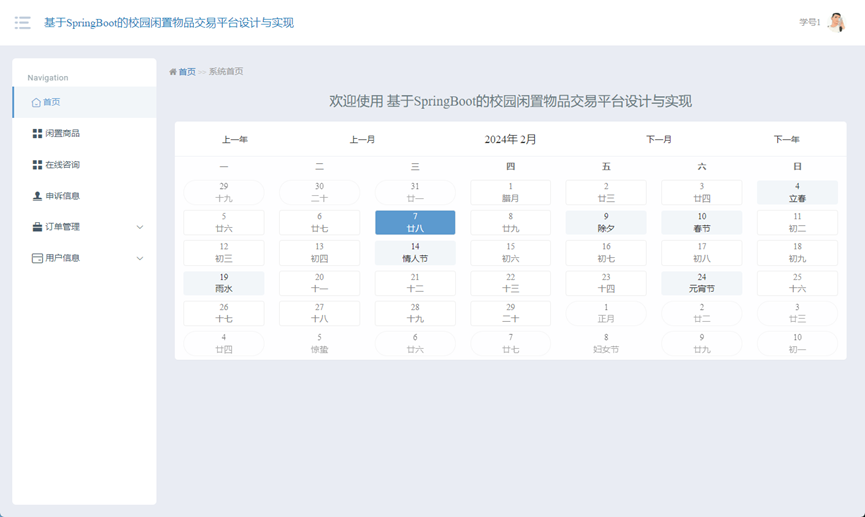
Task: Click the 2024年 2月 calendar title
Action: 510,140
